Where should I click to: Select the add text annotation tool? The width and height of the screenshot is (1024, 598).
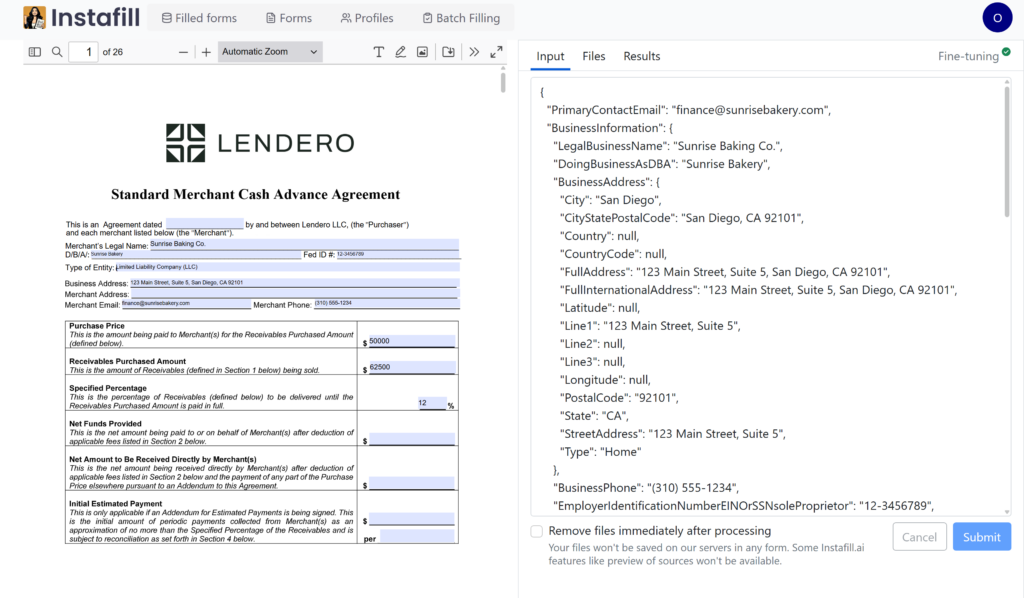point(379,52)
